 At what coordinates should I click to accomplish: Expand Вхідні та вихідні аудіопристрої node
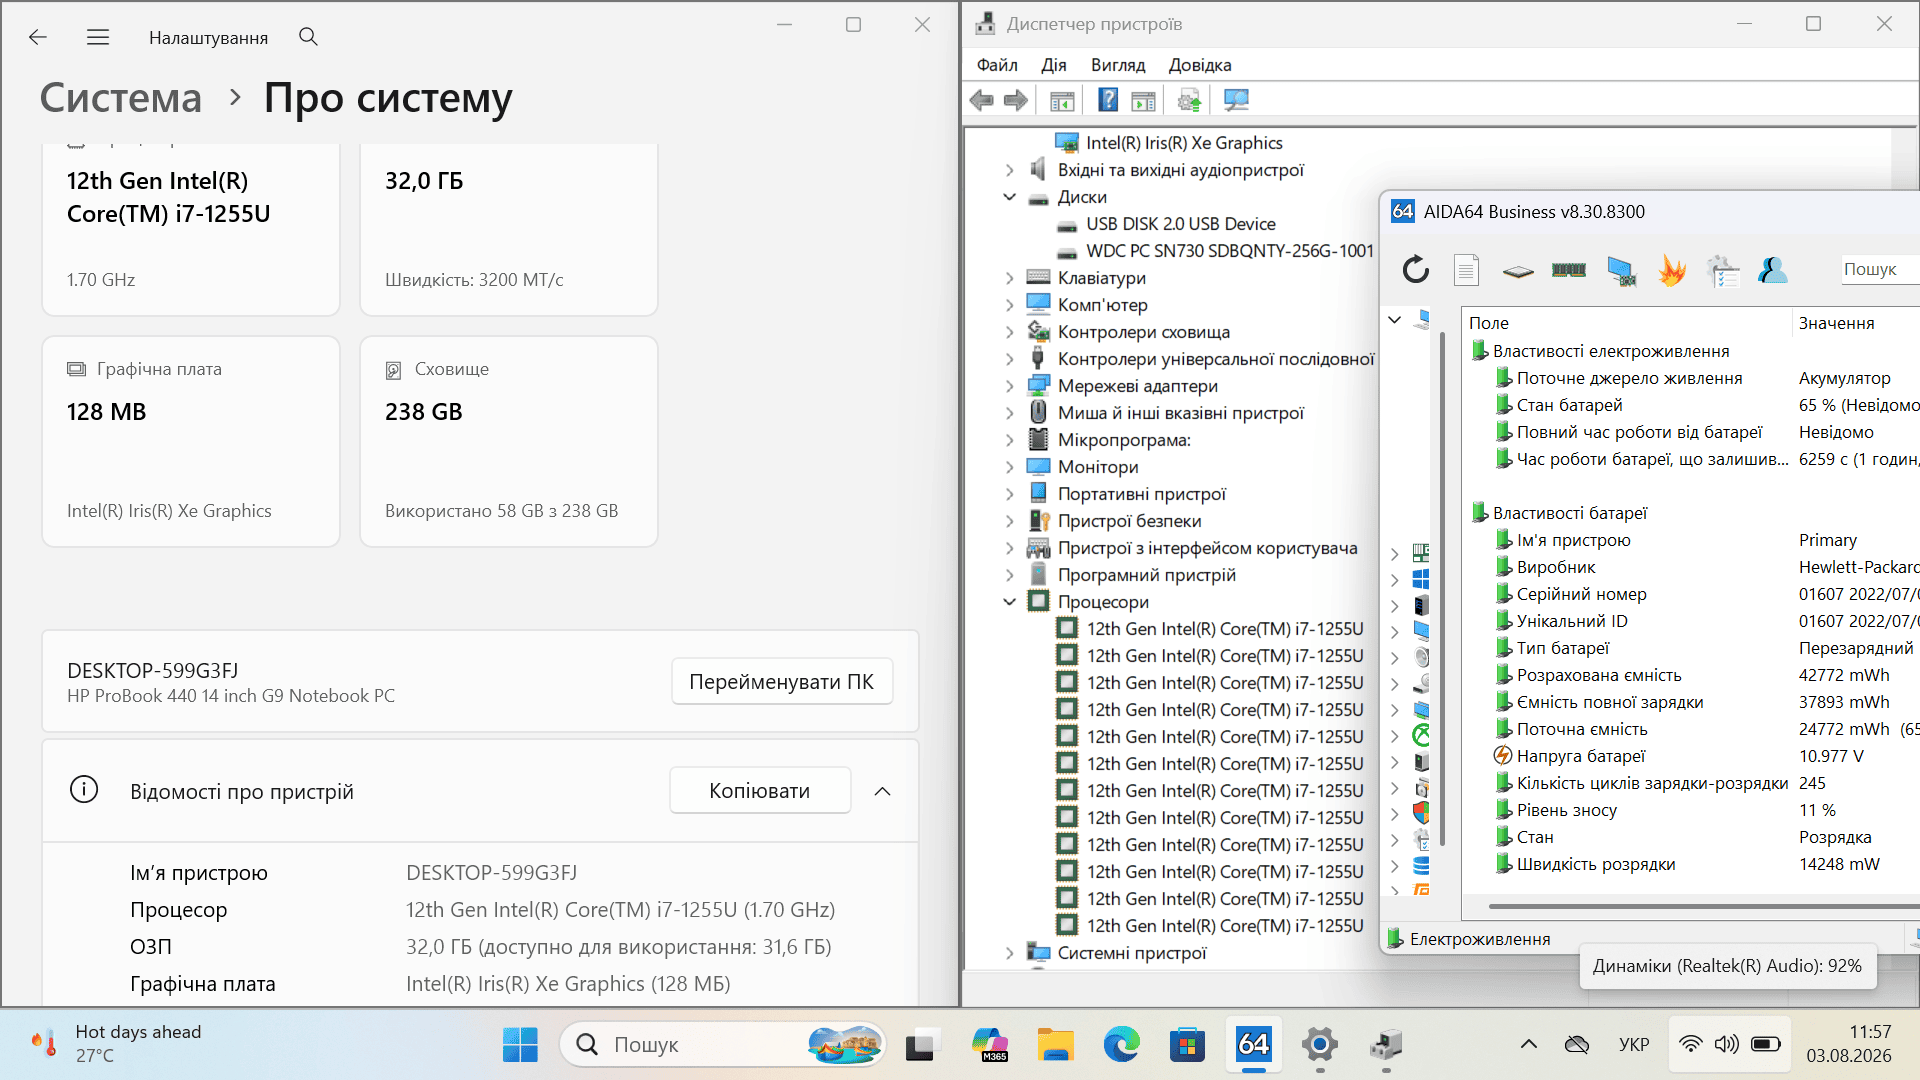pyautogui.click(x=1009, y=170)
